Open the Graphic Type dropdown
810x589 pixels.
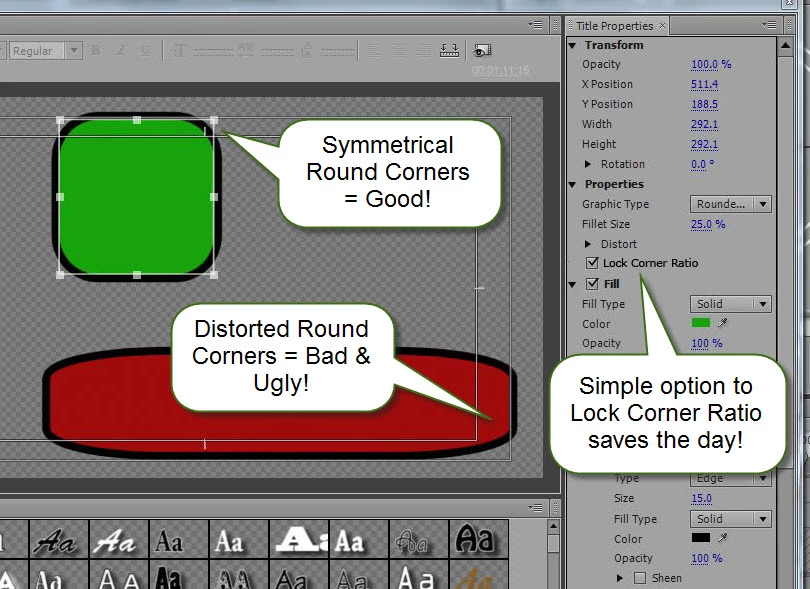coord(730,204)
